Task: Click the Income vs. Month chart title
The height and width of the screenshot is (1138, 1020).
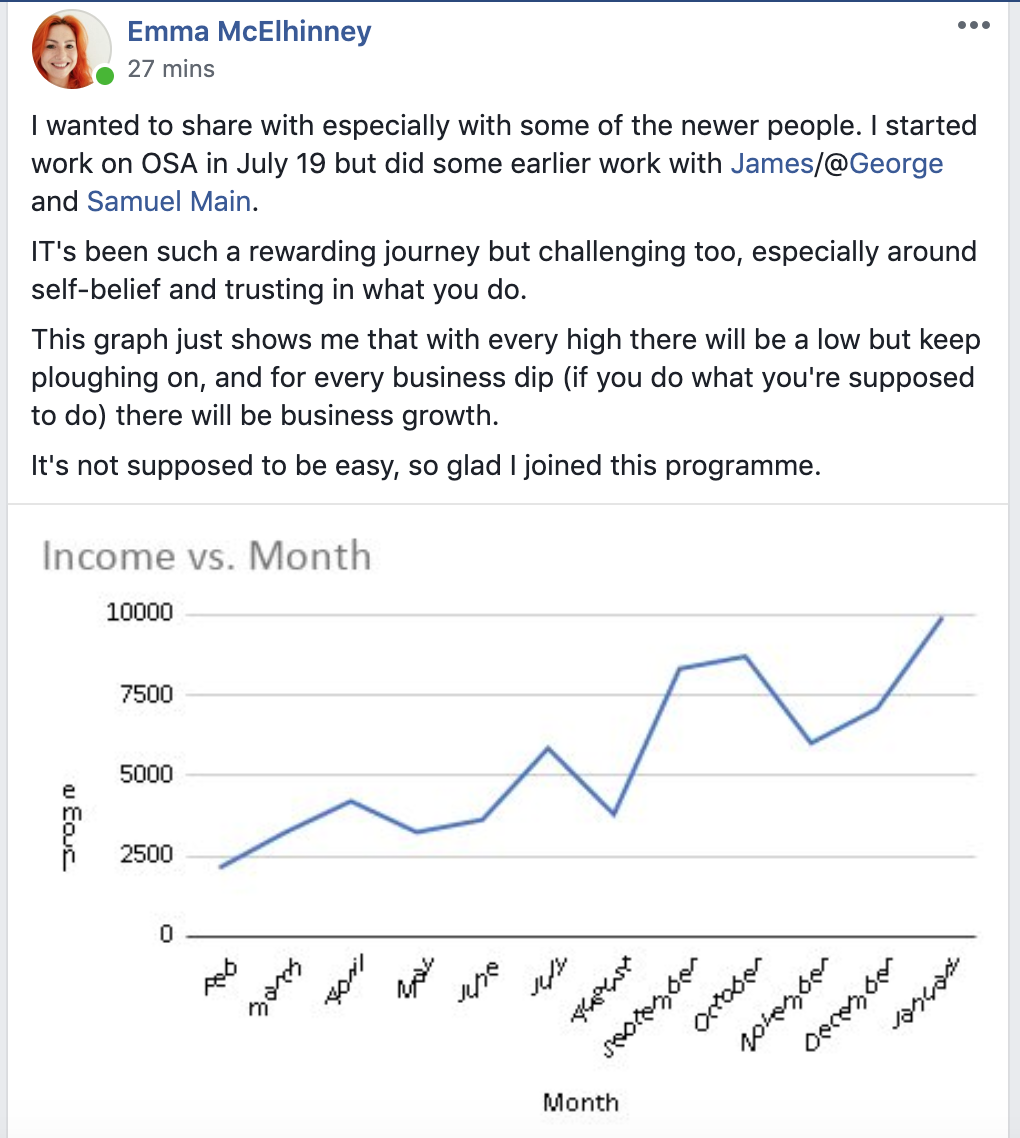Action: 206,556
